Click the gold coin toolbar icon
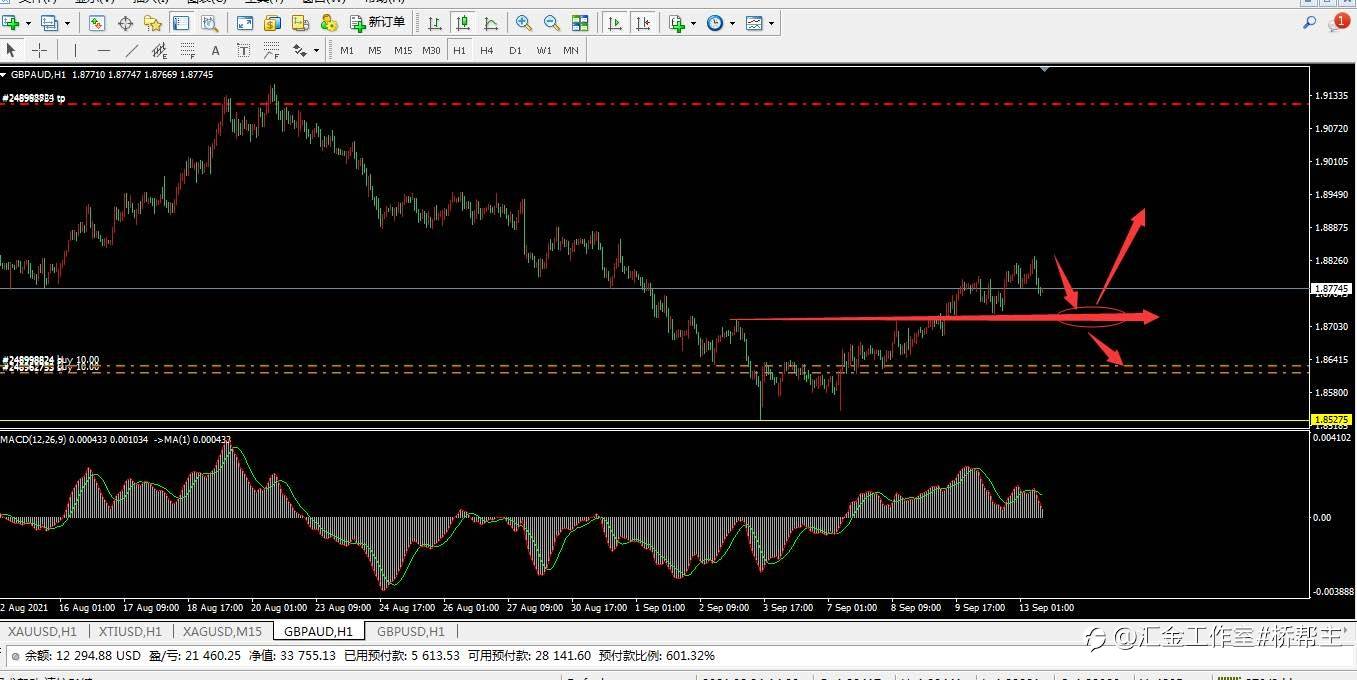The image size is (1357, 680). tap(272, 23)
